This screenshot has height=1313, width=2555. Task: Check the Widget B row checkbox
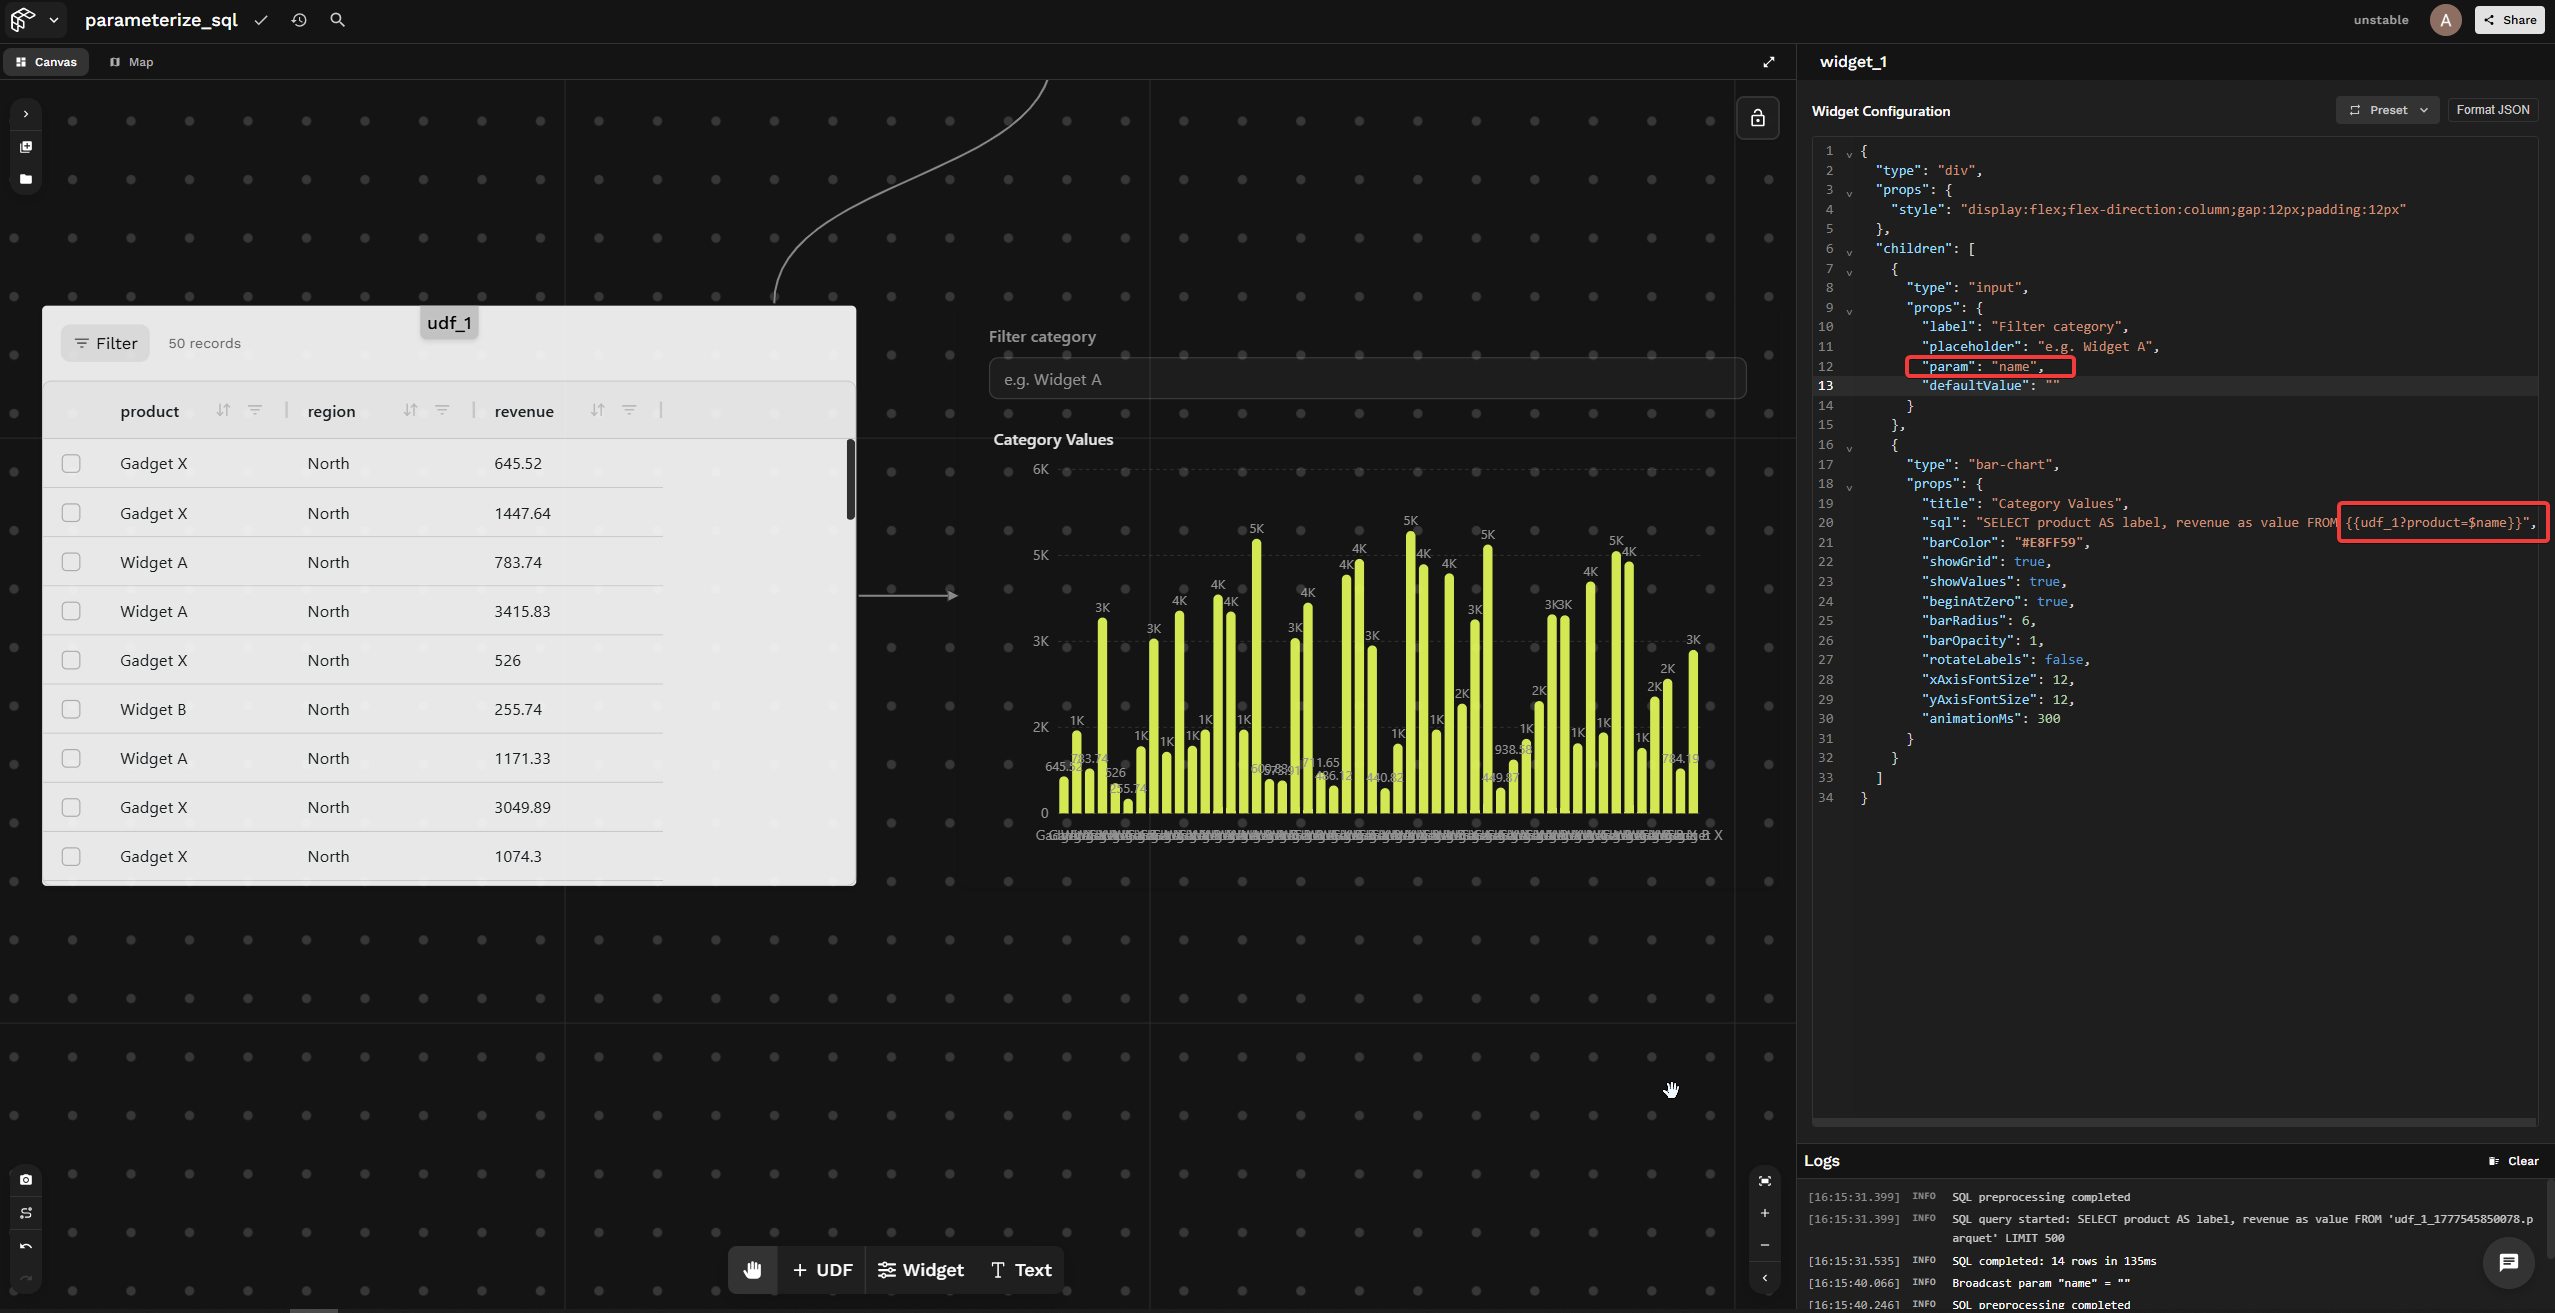(x=71, y=709)
